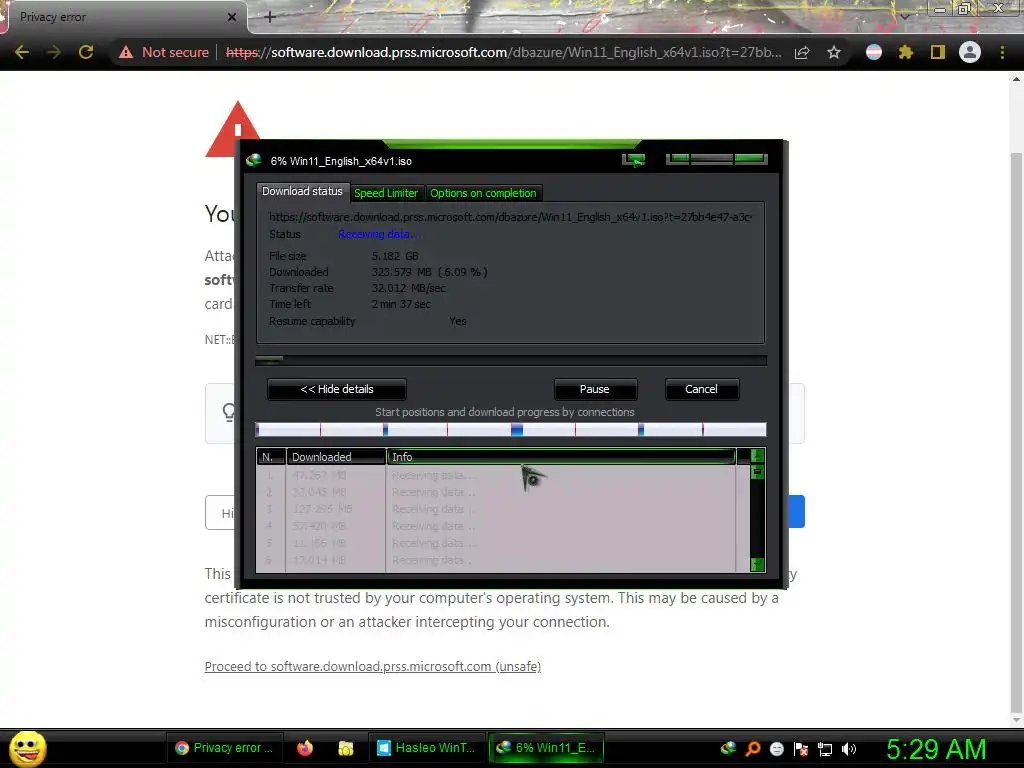Click the Hide details button
The width and height of the screenshot is (1024, 768).
click(337, 389)
